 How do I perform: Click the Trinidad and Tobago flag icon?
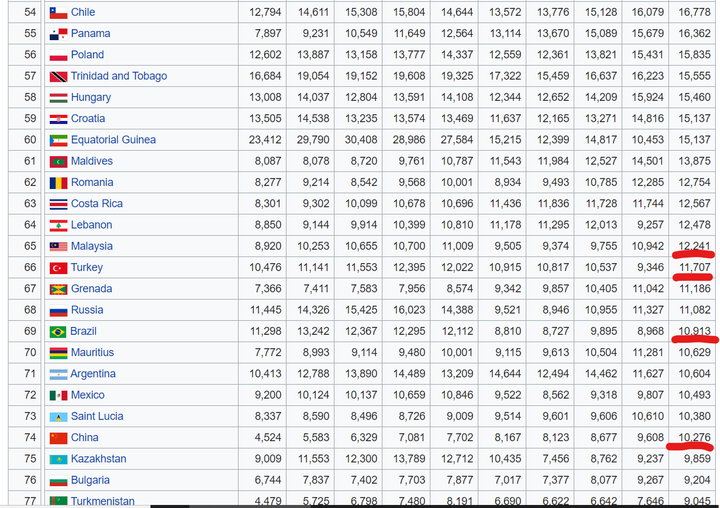[x=58, y=76]
